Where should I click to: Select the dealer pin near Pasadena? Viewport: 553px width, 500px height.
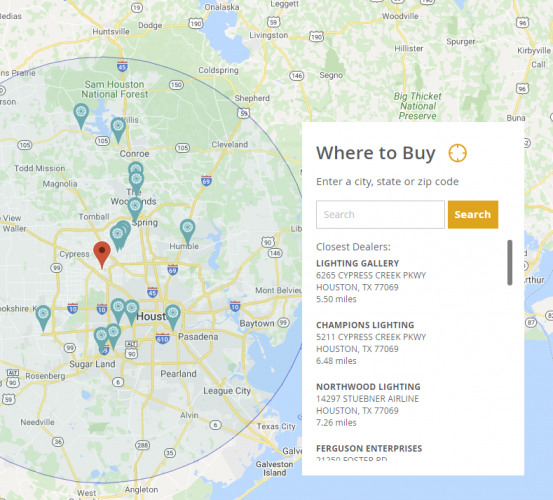click(173, 317)
